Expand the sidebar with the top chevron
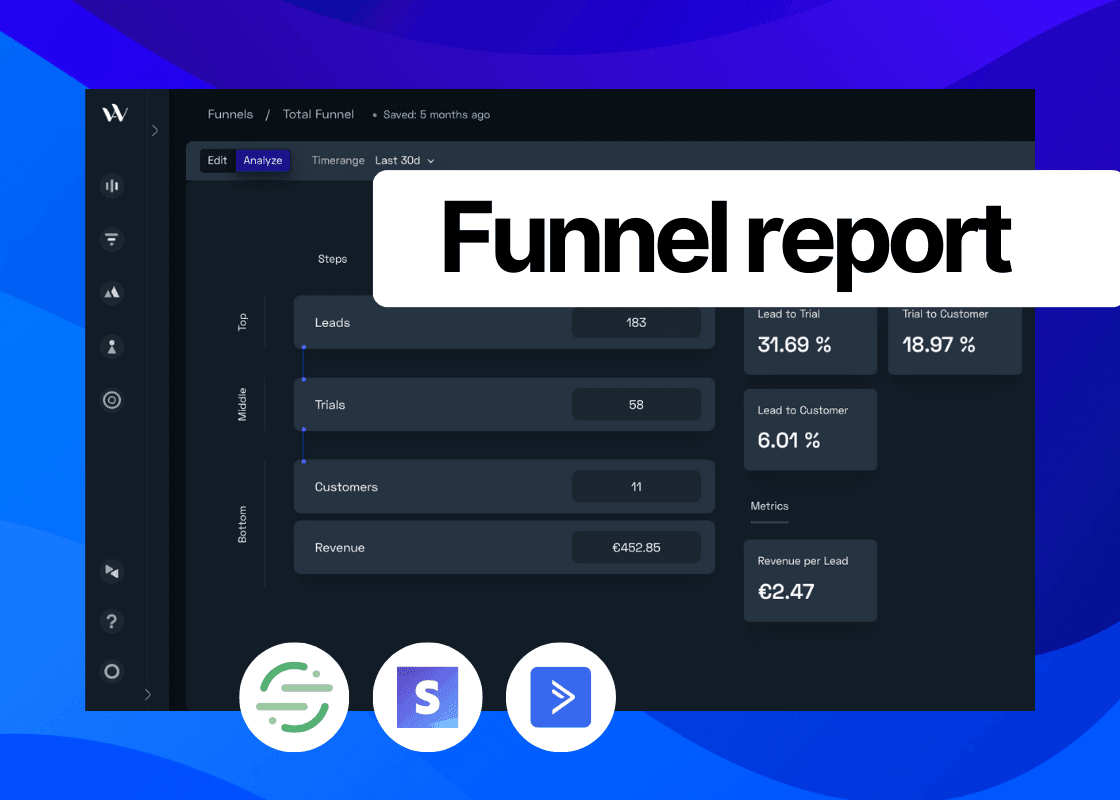Screen dimensions: 1120x800 [155, 130]
